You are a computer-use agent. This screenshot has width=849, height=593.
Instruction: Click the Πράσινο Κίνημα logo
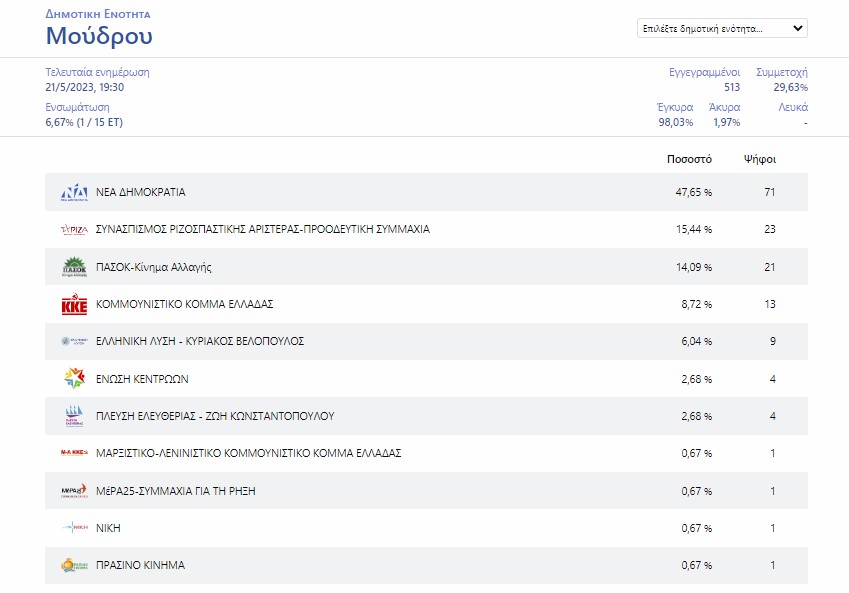(x=74, y=565)
